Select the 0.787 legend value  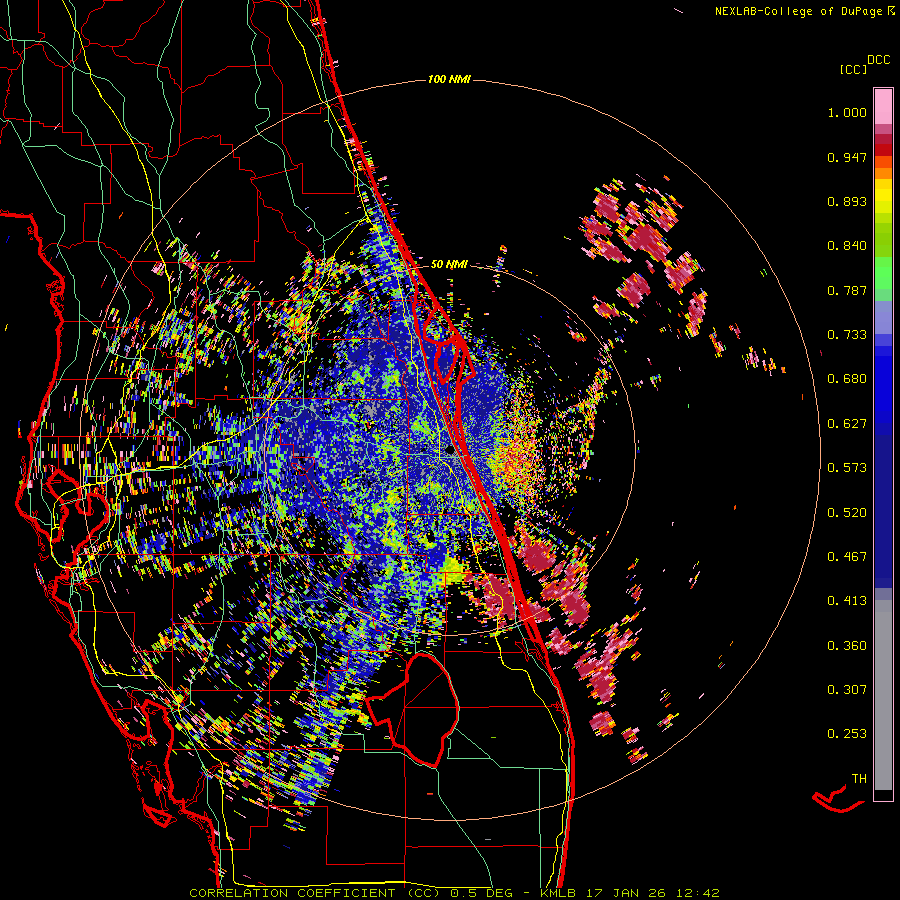[x=847, y=290]
